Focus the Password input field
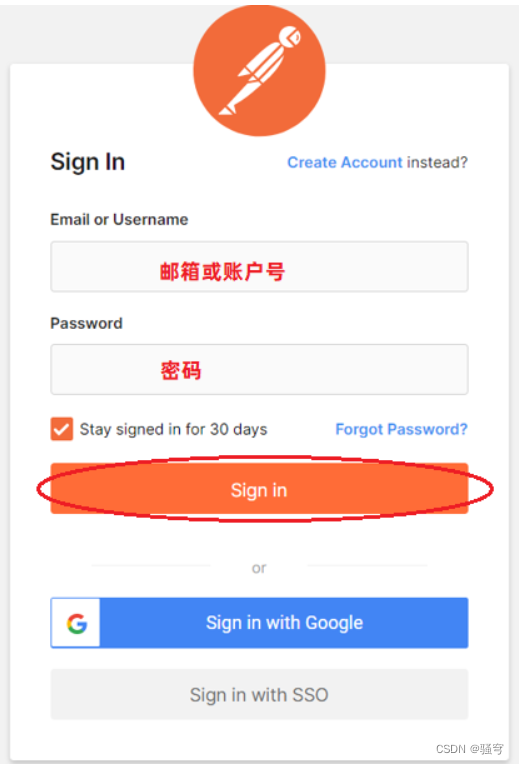The height and width of the screenshot is (764, 519). point(259,369)
